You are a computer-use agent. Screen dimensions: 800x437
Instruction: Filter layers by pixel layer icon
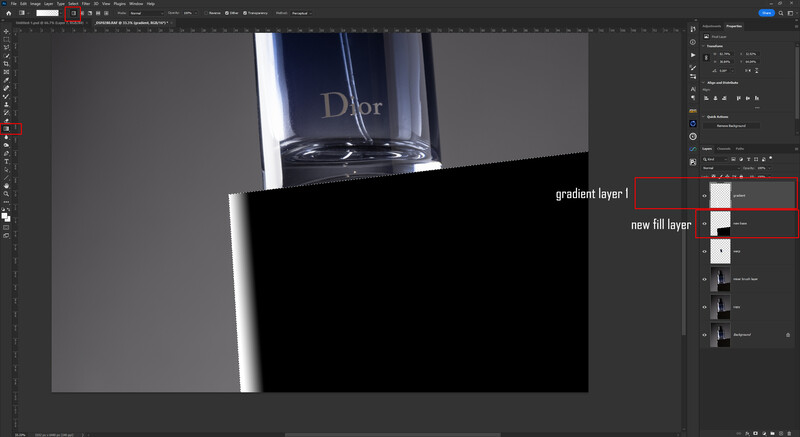coord(733,159)
